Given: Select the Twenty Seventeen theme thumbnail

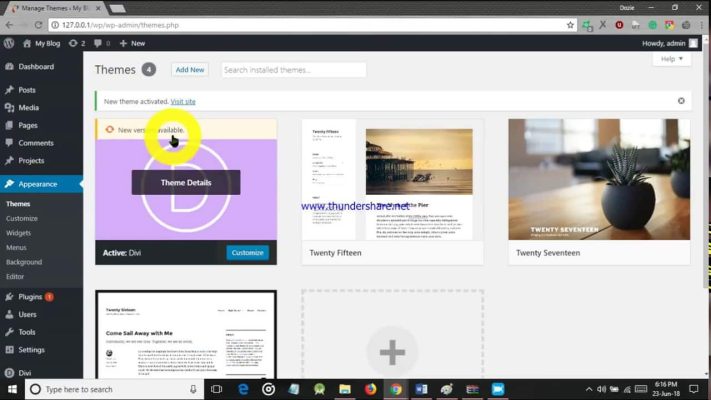Looking at the screenshot, I should click(x=599, y=180).
